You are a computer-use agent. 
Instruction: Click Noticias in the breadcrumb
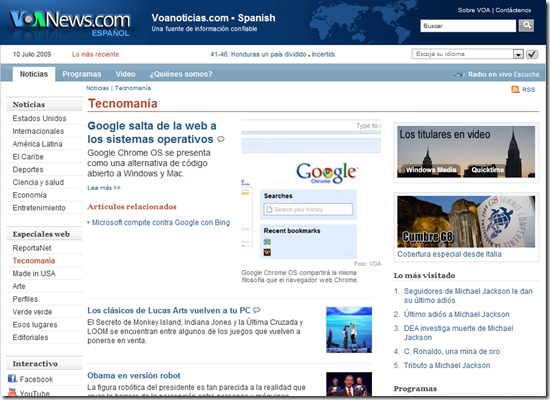(98, 88)
